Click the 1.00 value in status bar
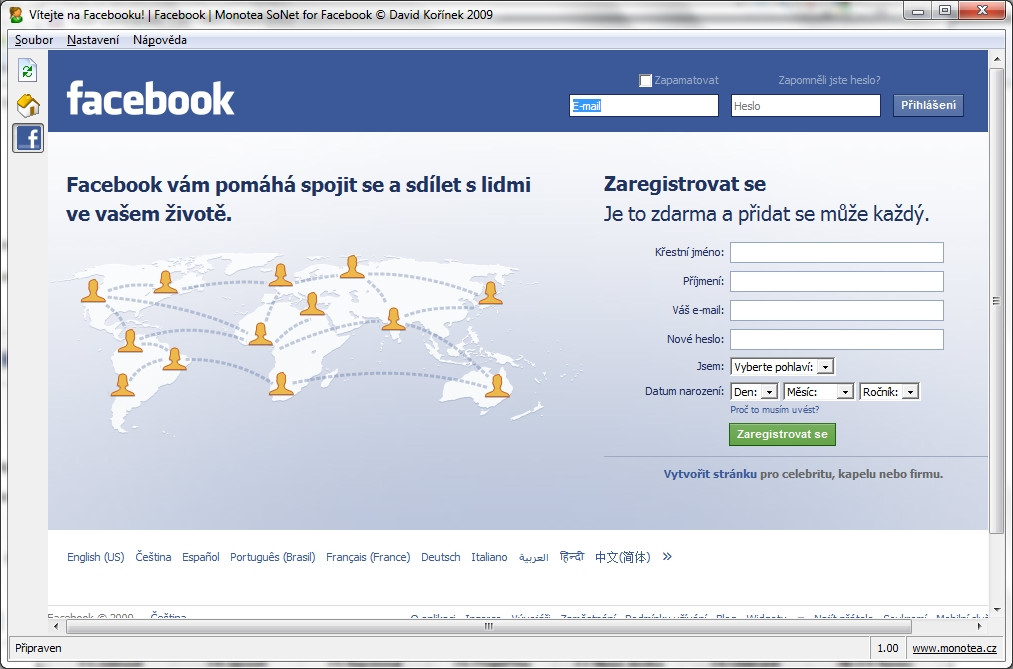The height and width of the screenshot is (669, 1013). [888, 648]
